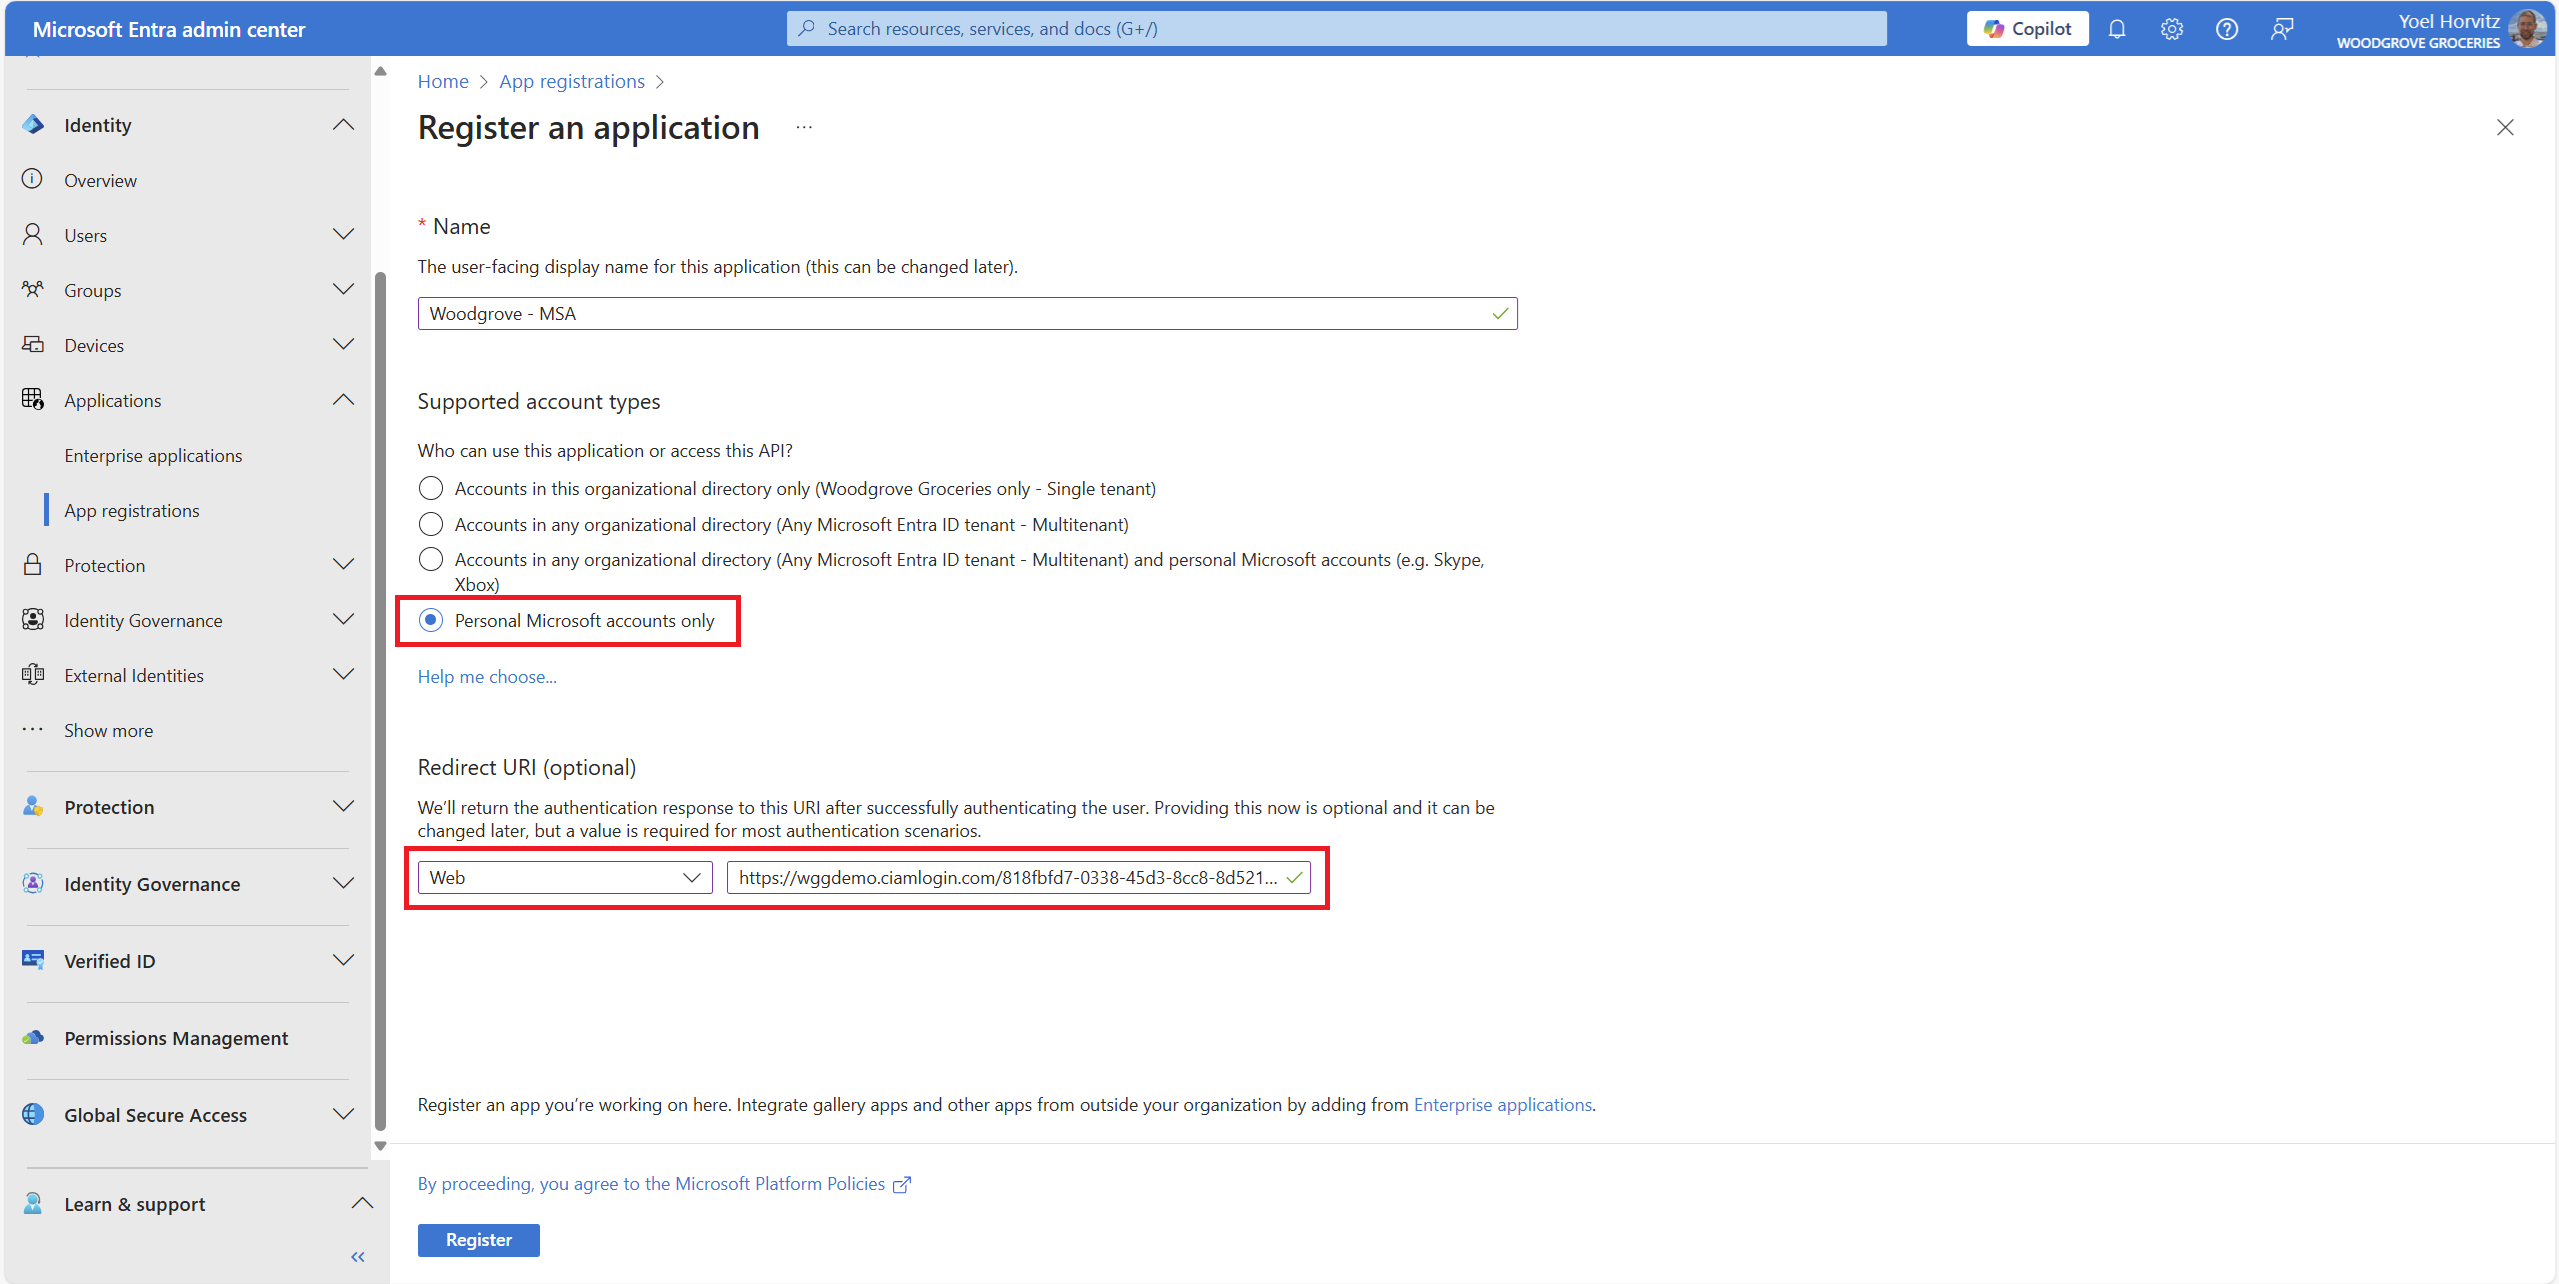Collapse sidebar with double chevron icon
Viewport: 2559px width, 1284px height.
[x=358, y=1257]
